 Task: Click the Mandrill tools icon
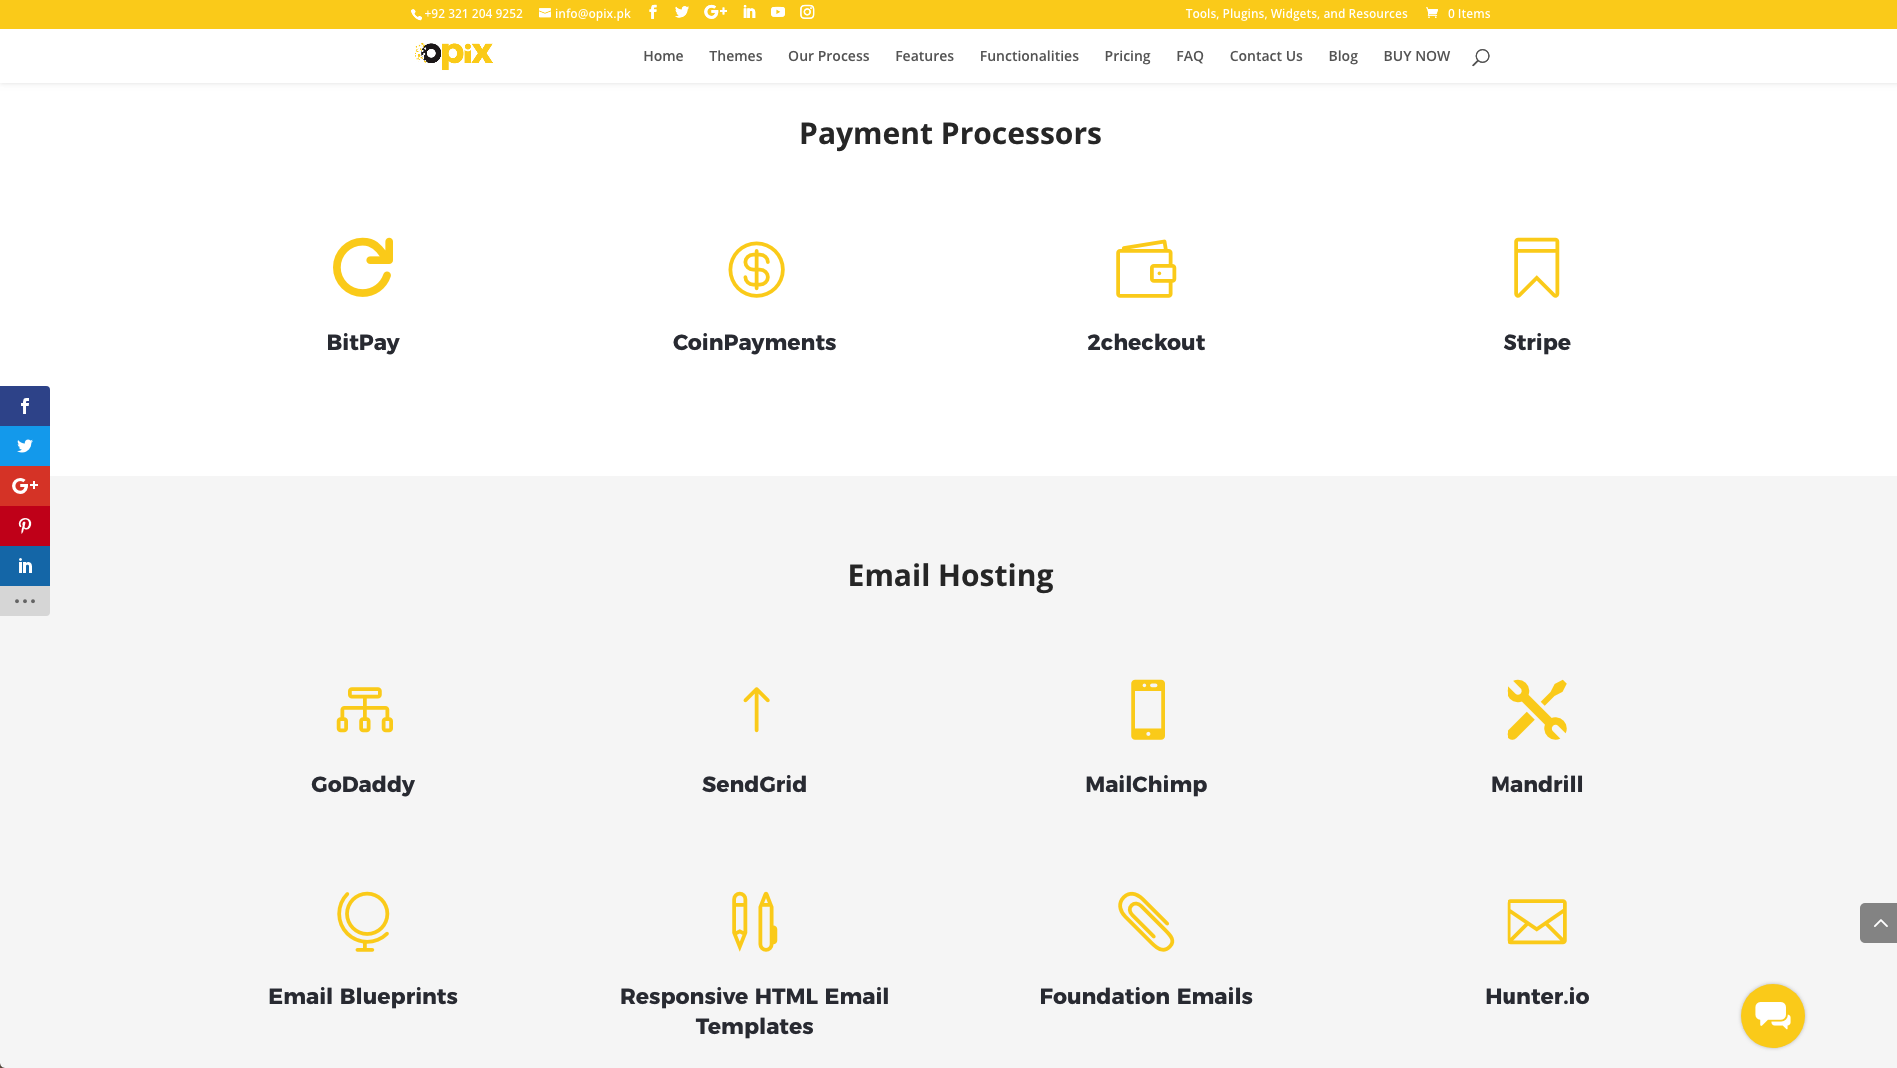1537,709
